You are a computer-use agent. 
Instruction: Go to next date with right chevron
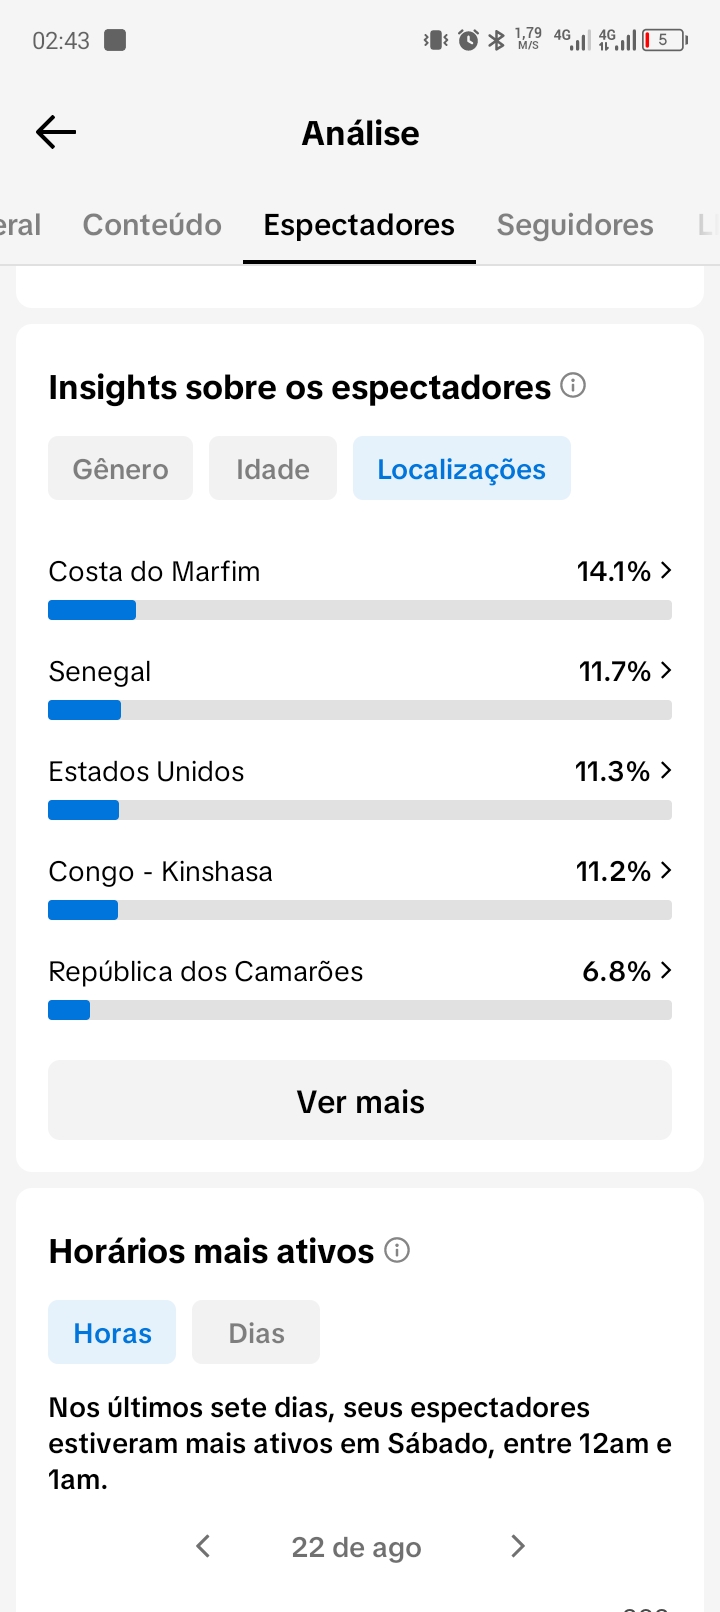pyautogui.click(x=517, y=1546)
